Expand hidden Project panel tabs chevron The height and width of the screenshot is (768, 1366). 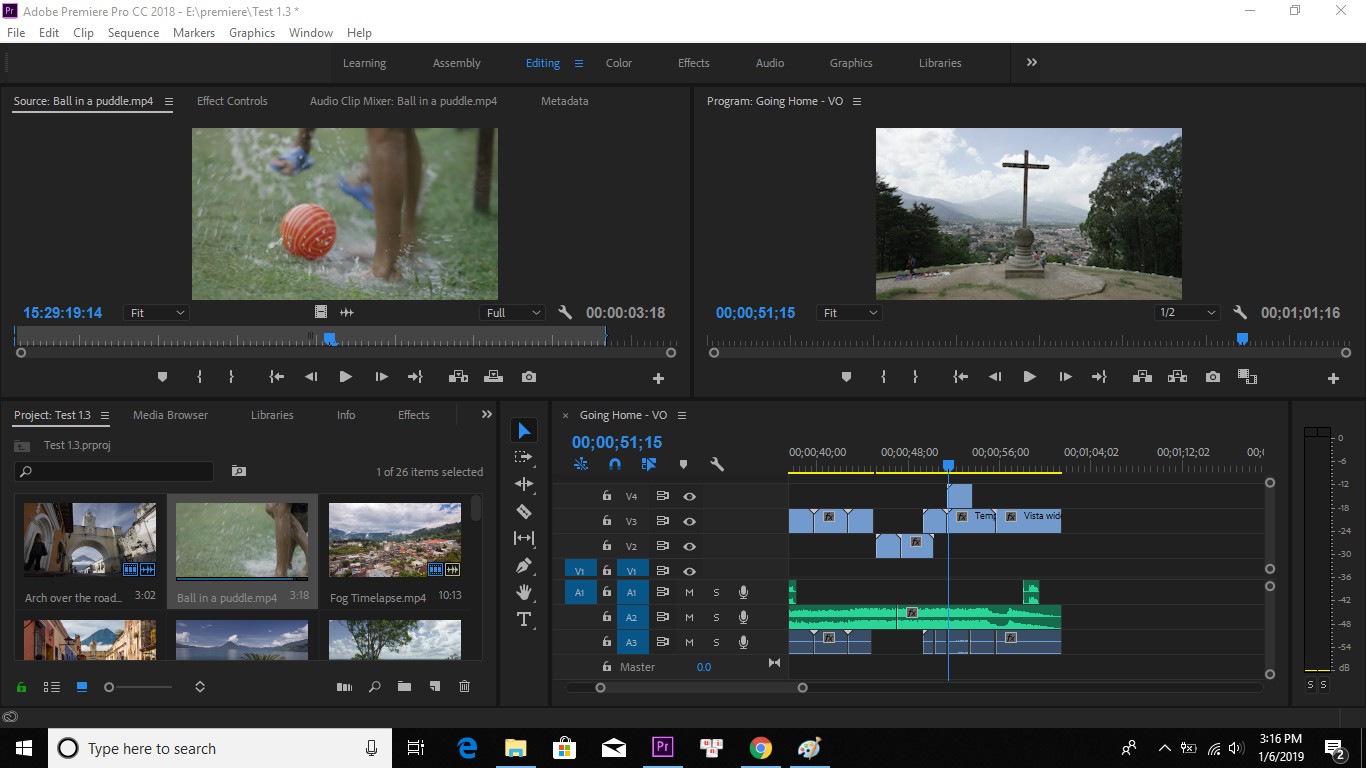(x=487, y=415)
